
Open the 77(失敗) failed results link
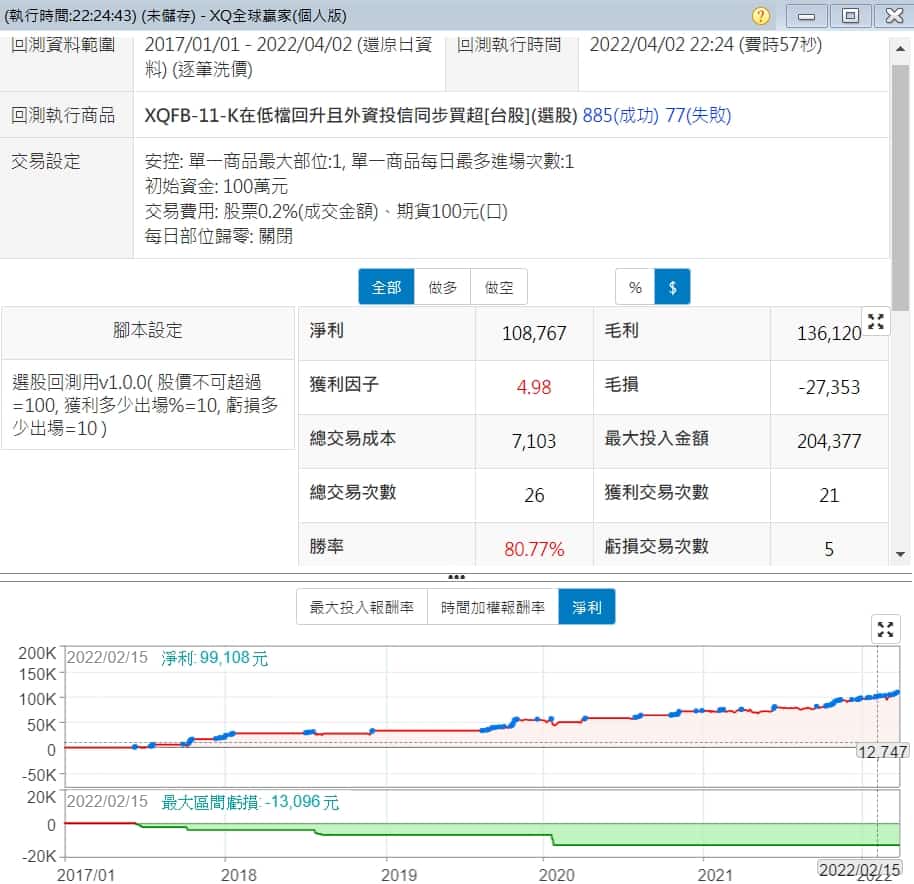[698, 115]
